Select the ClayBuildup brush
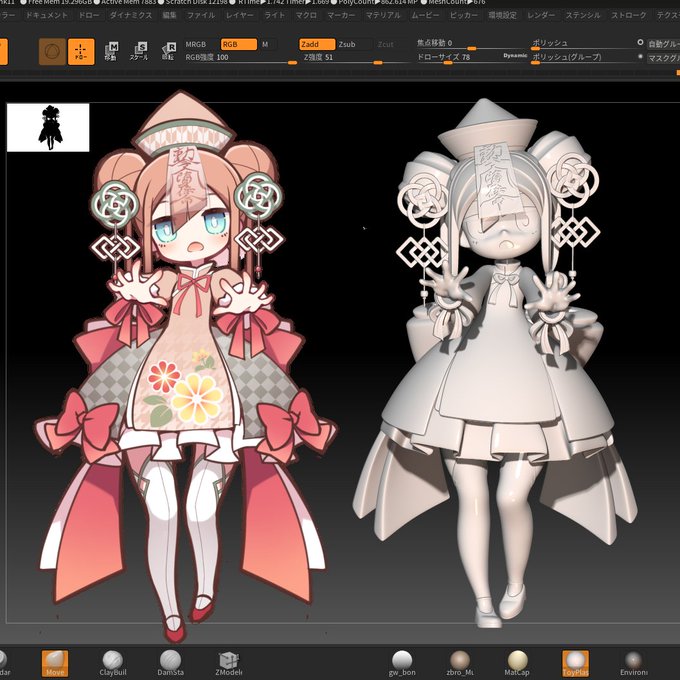This screenshot has width=680, height=680. [x=113, y=663]
